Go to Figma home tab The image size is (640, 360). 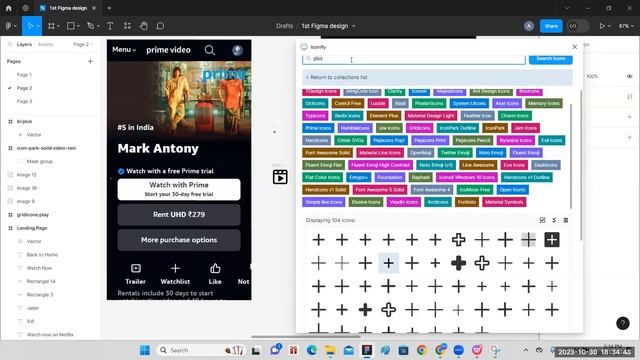9,8
